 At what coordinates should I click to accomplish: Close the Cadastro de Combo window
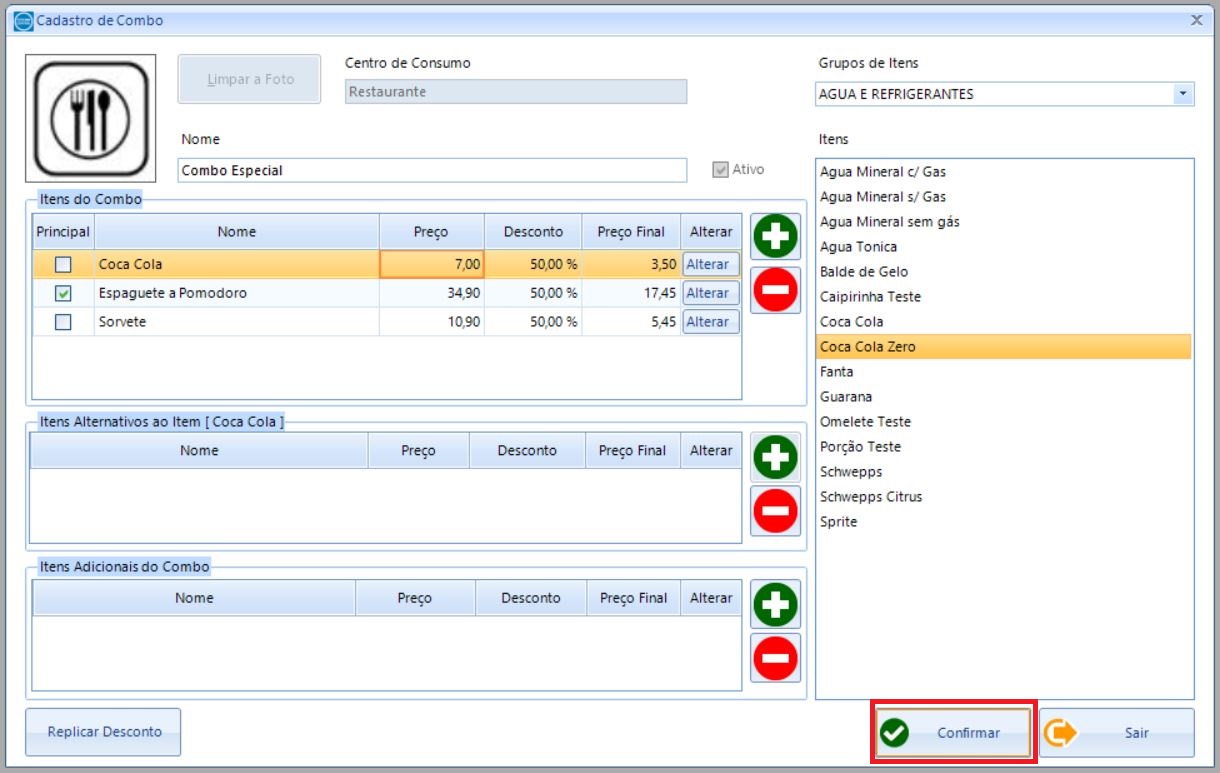tap(1197, 19)
